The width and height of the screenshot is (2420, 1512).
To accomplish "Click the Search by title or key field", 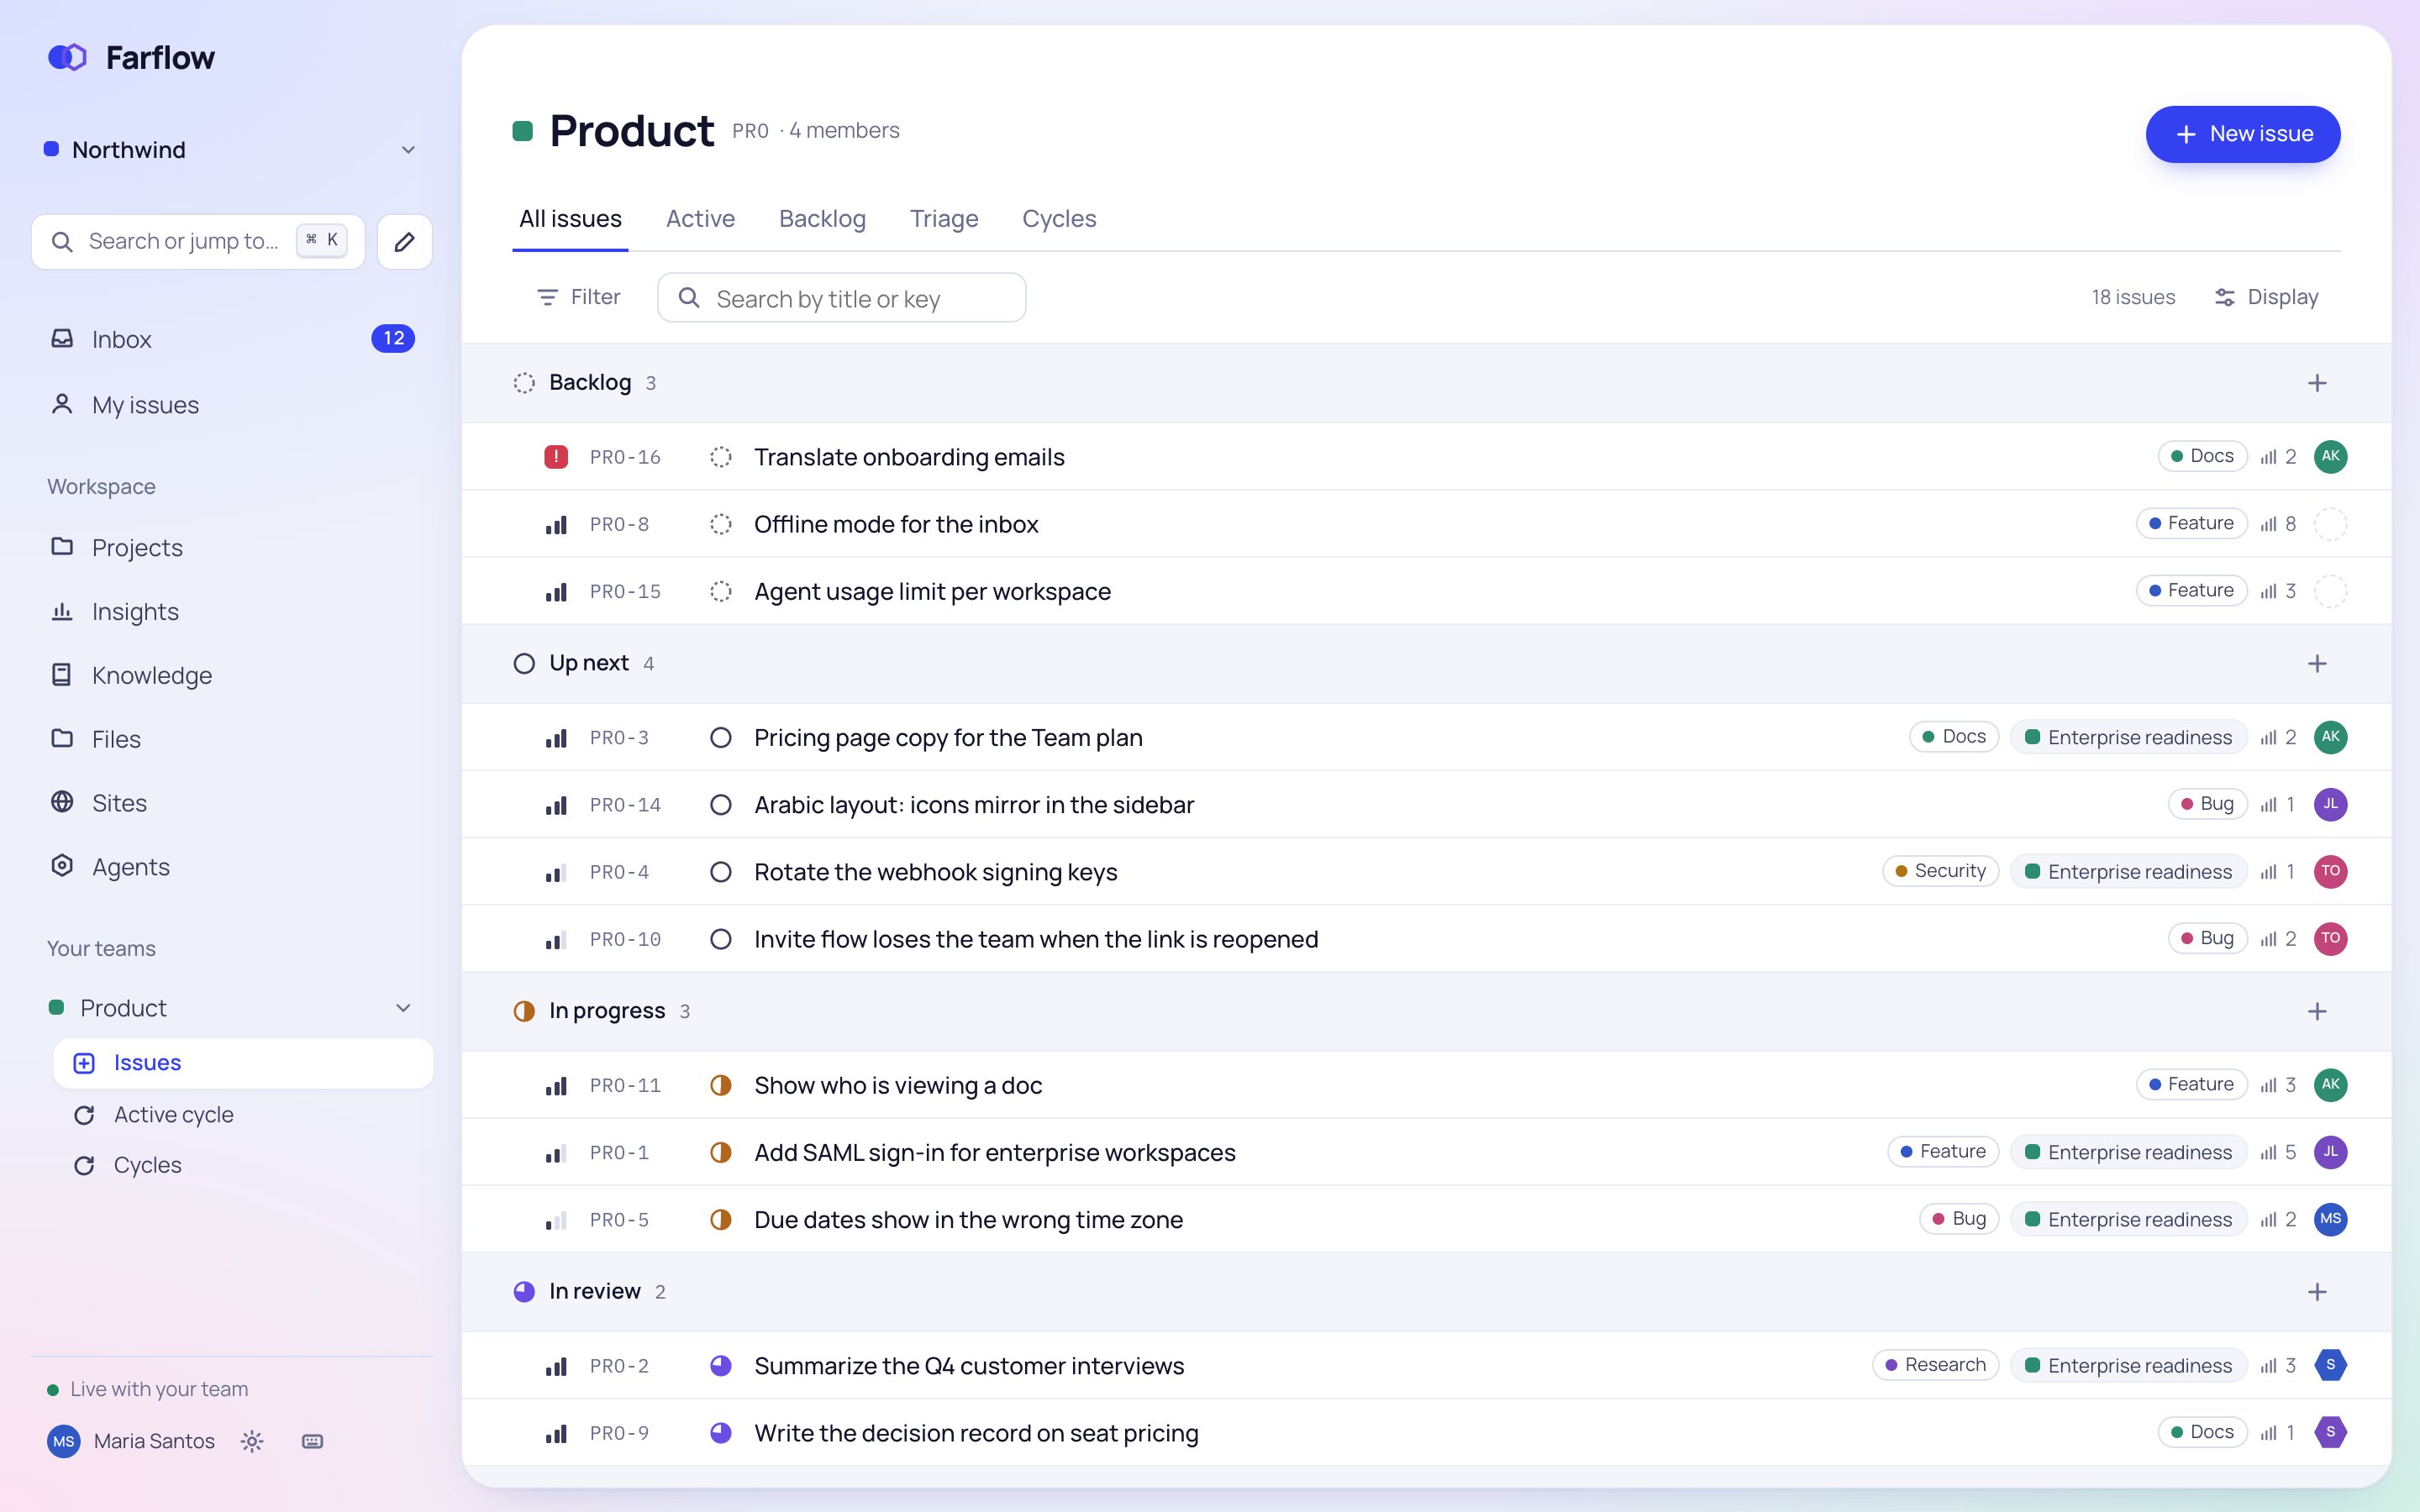I will click(841, 298).
